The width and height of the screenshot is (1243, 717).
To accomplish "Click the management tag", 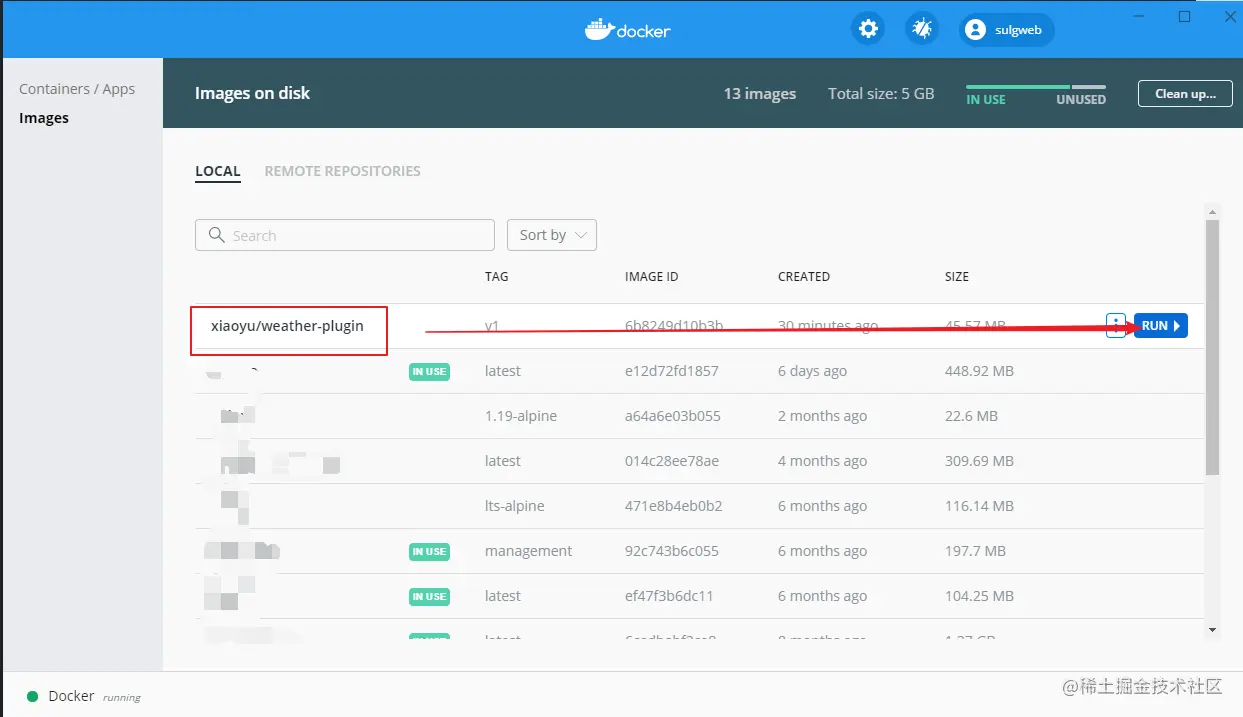I will pos(529,551).
